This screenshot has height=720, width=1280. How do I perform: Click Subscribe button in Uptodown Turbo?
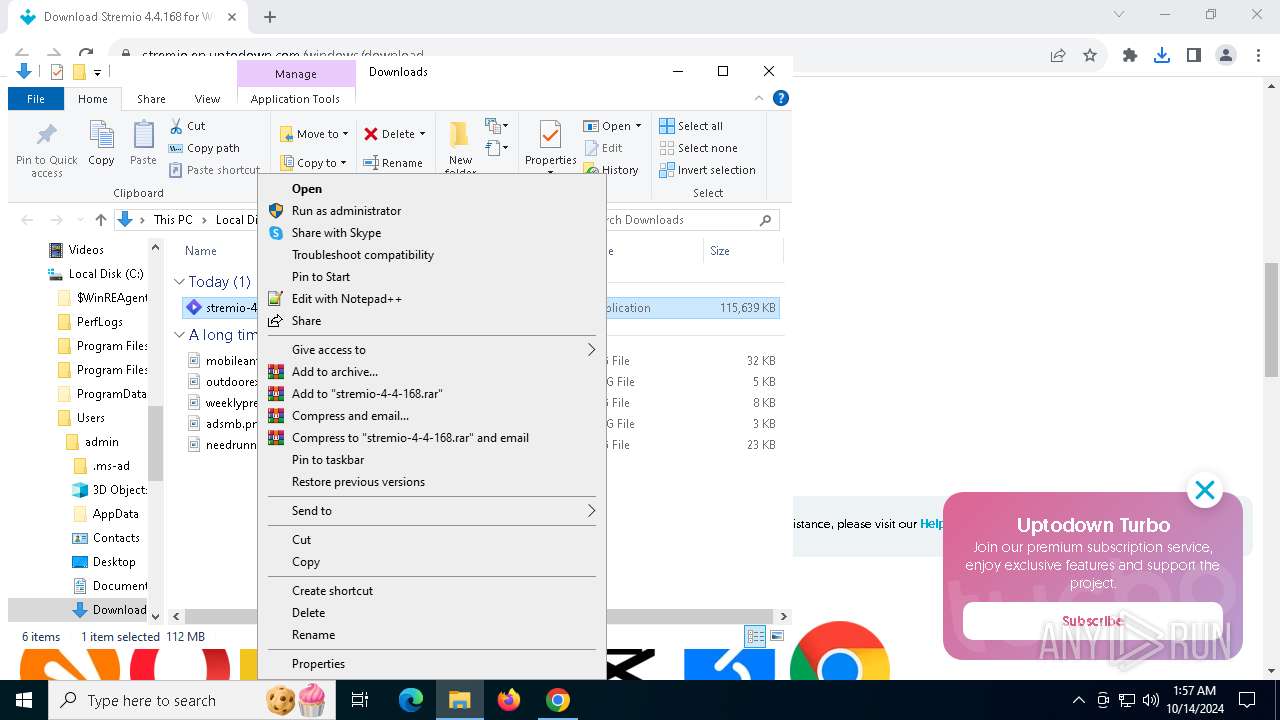click(1092, 621)
